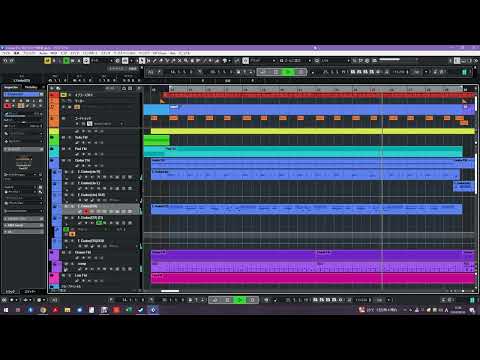Click the top zoom slider
Viewport: 480px width, 360px height.
[x=398, y=60]
